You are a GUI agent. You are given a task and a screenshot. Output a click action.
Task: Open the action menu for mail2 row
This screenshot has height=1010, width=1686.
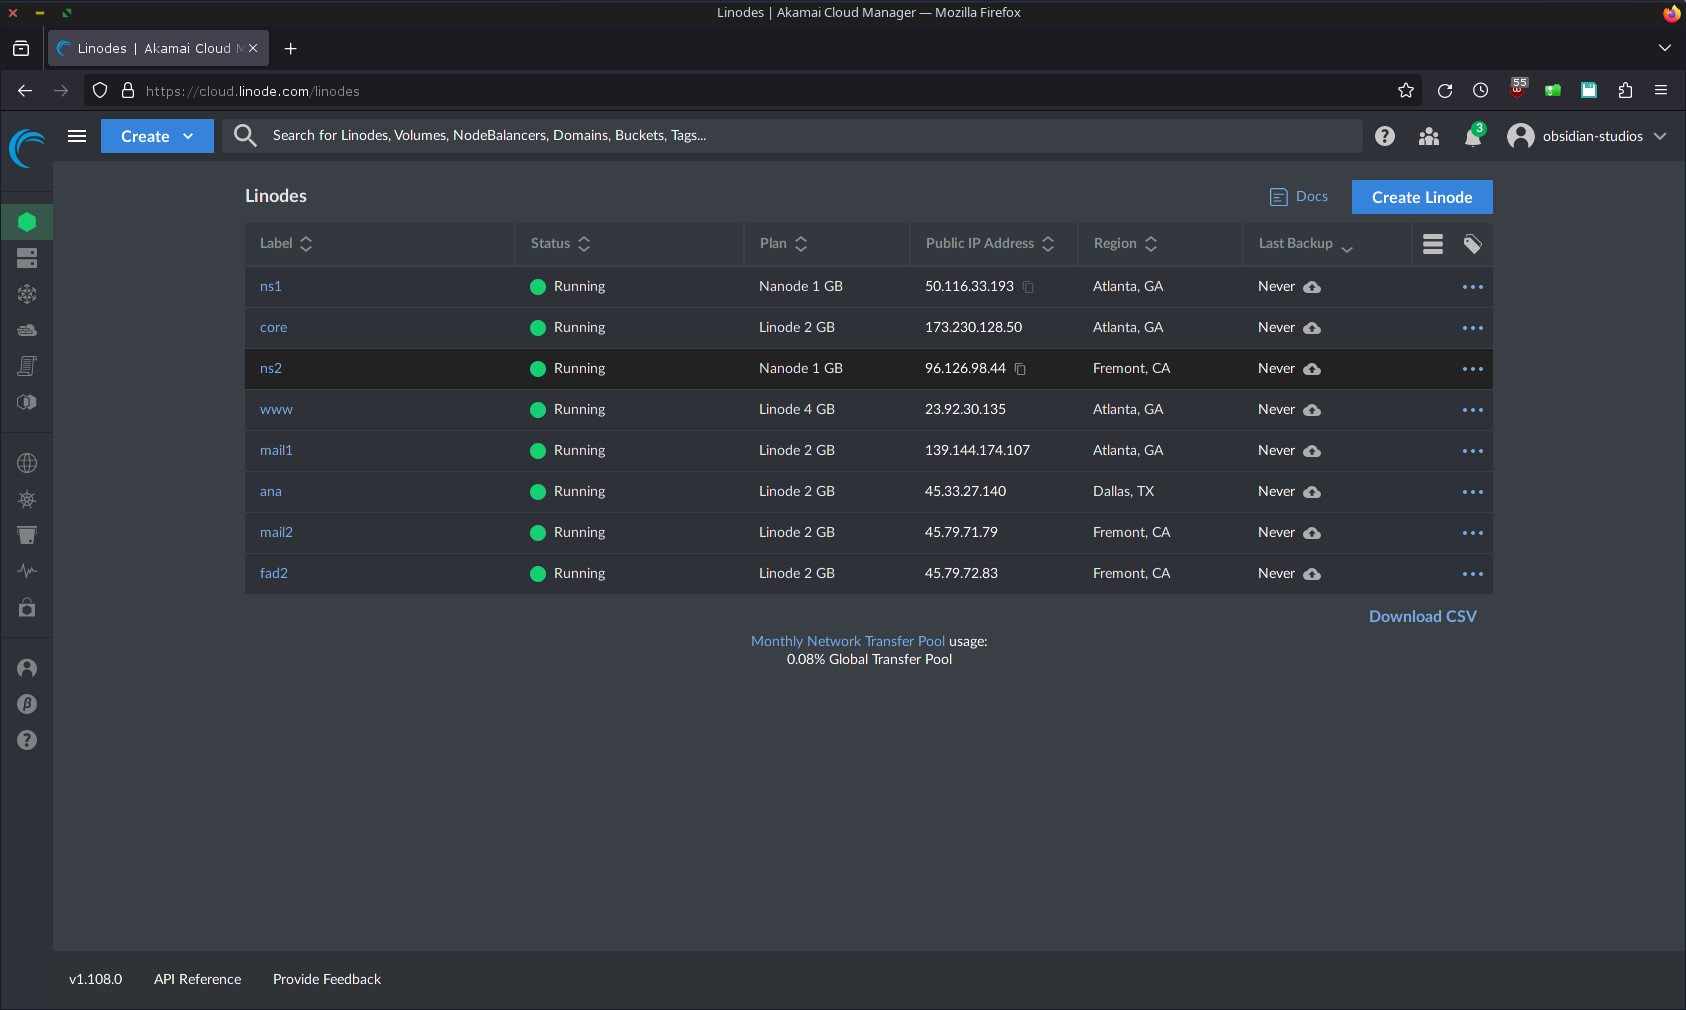[1473, 533]
